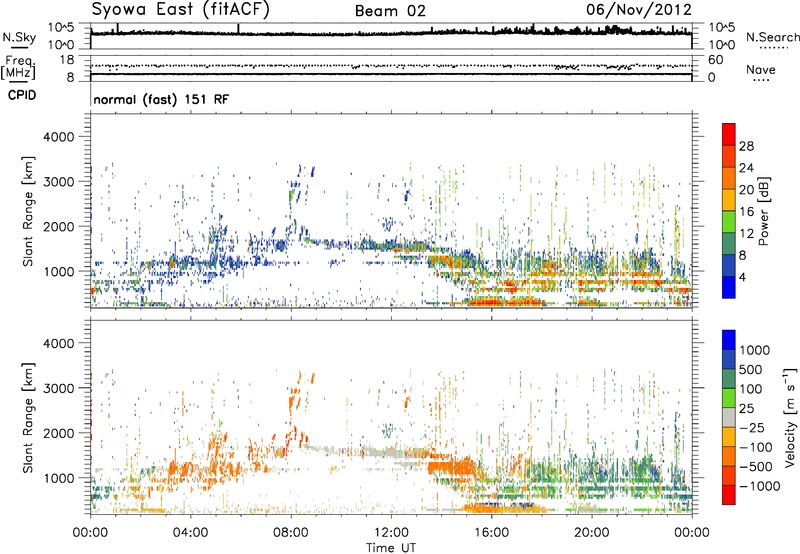Click the date "06/Nov/2012"
This screenshot has height=554, width=800.
point(639,10)
